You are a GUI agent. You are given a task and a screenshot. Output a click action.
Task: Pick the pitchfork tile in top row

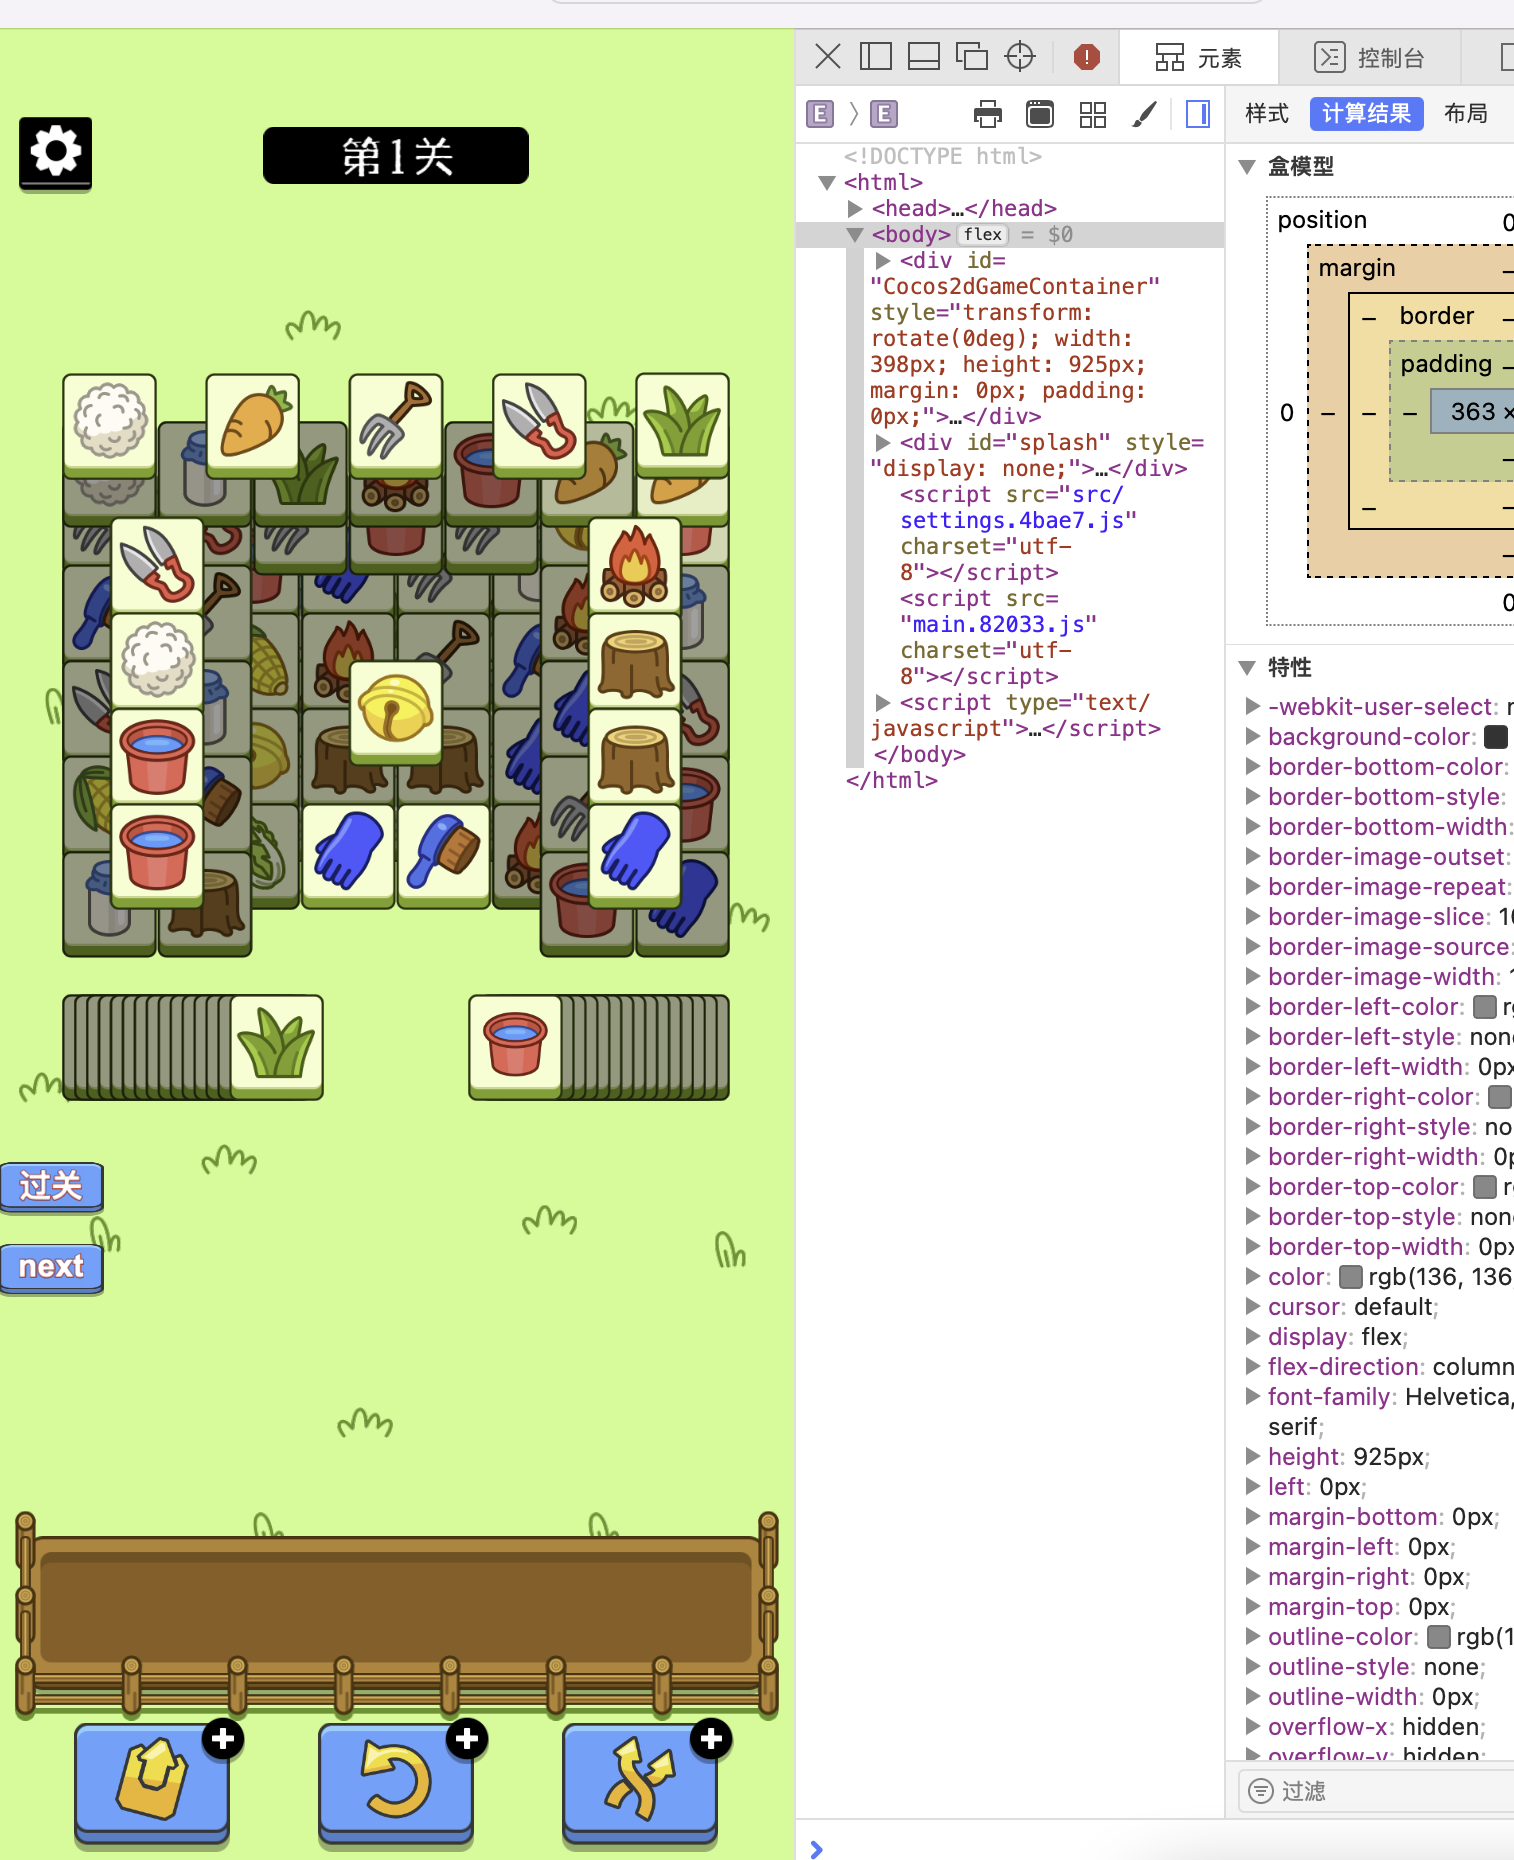[396, 425]
